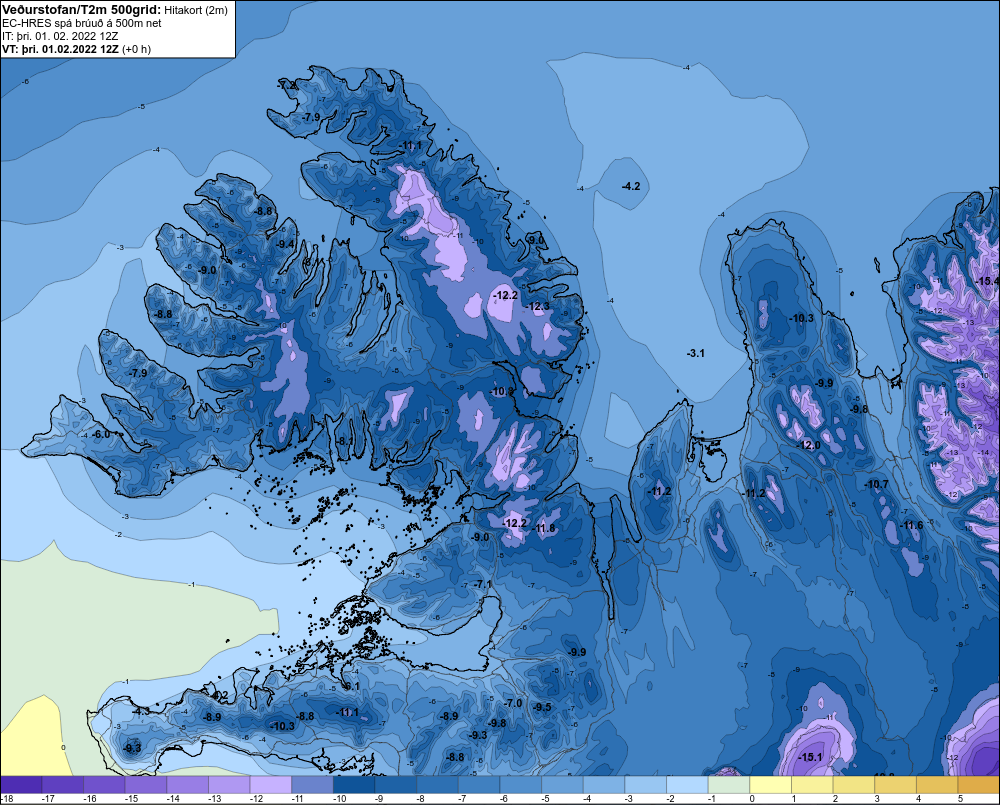Click the -10.9 temperature label
The image size is (1000, 805).
(502, 391)
